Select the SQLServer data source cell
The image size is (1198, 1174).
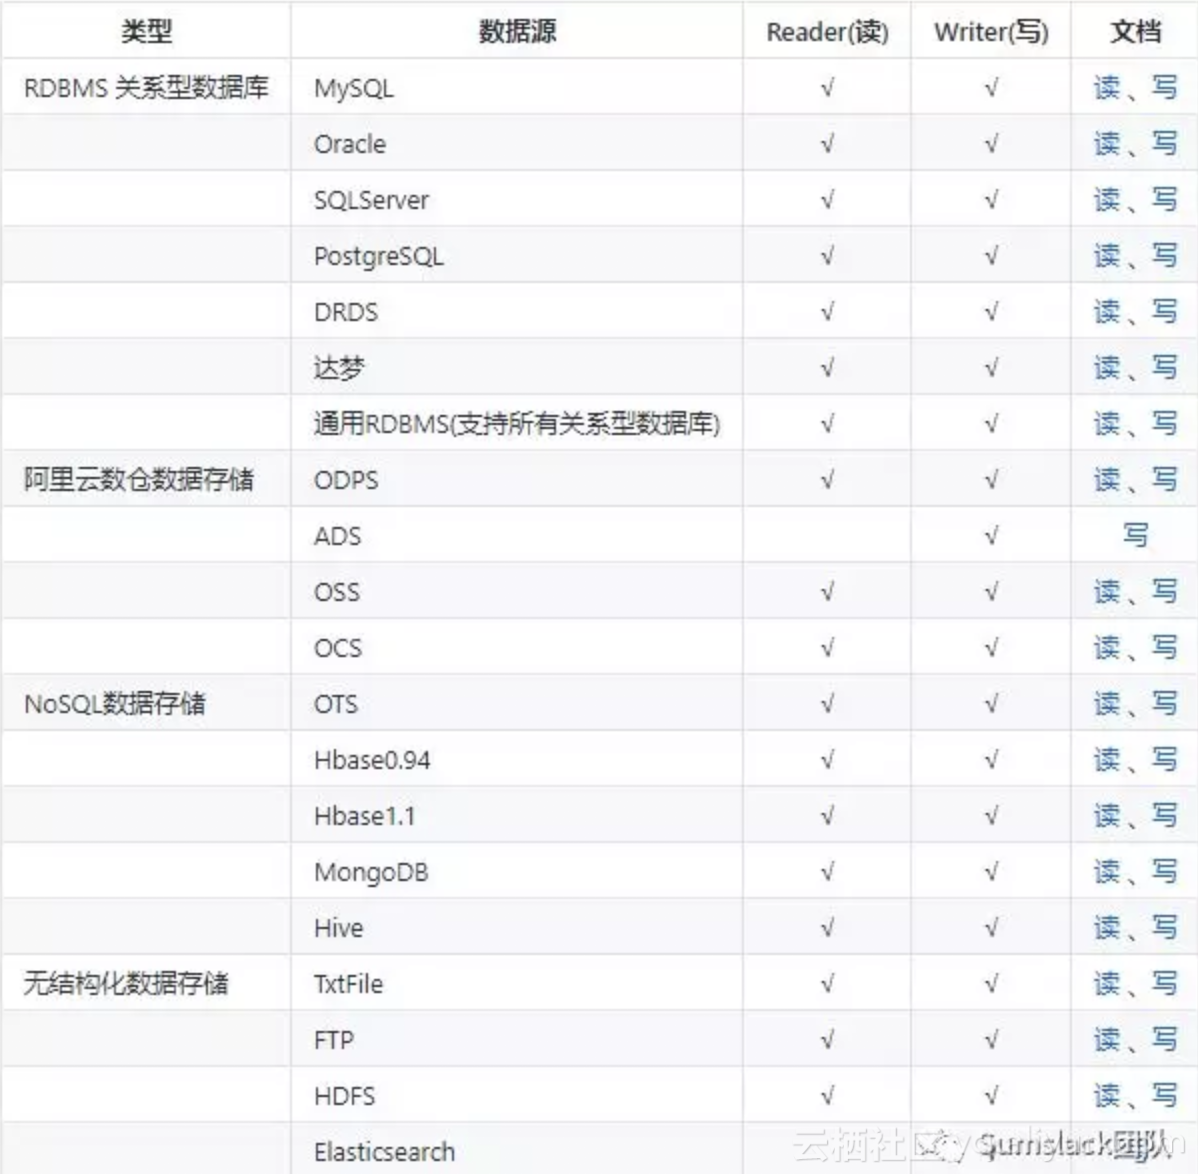(517, 200)
